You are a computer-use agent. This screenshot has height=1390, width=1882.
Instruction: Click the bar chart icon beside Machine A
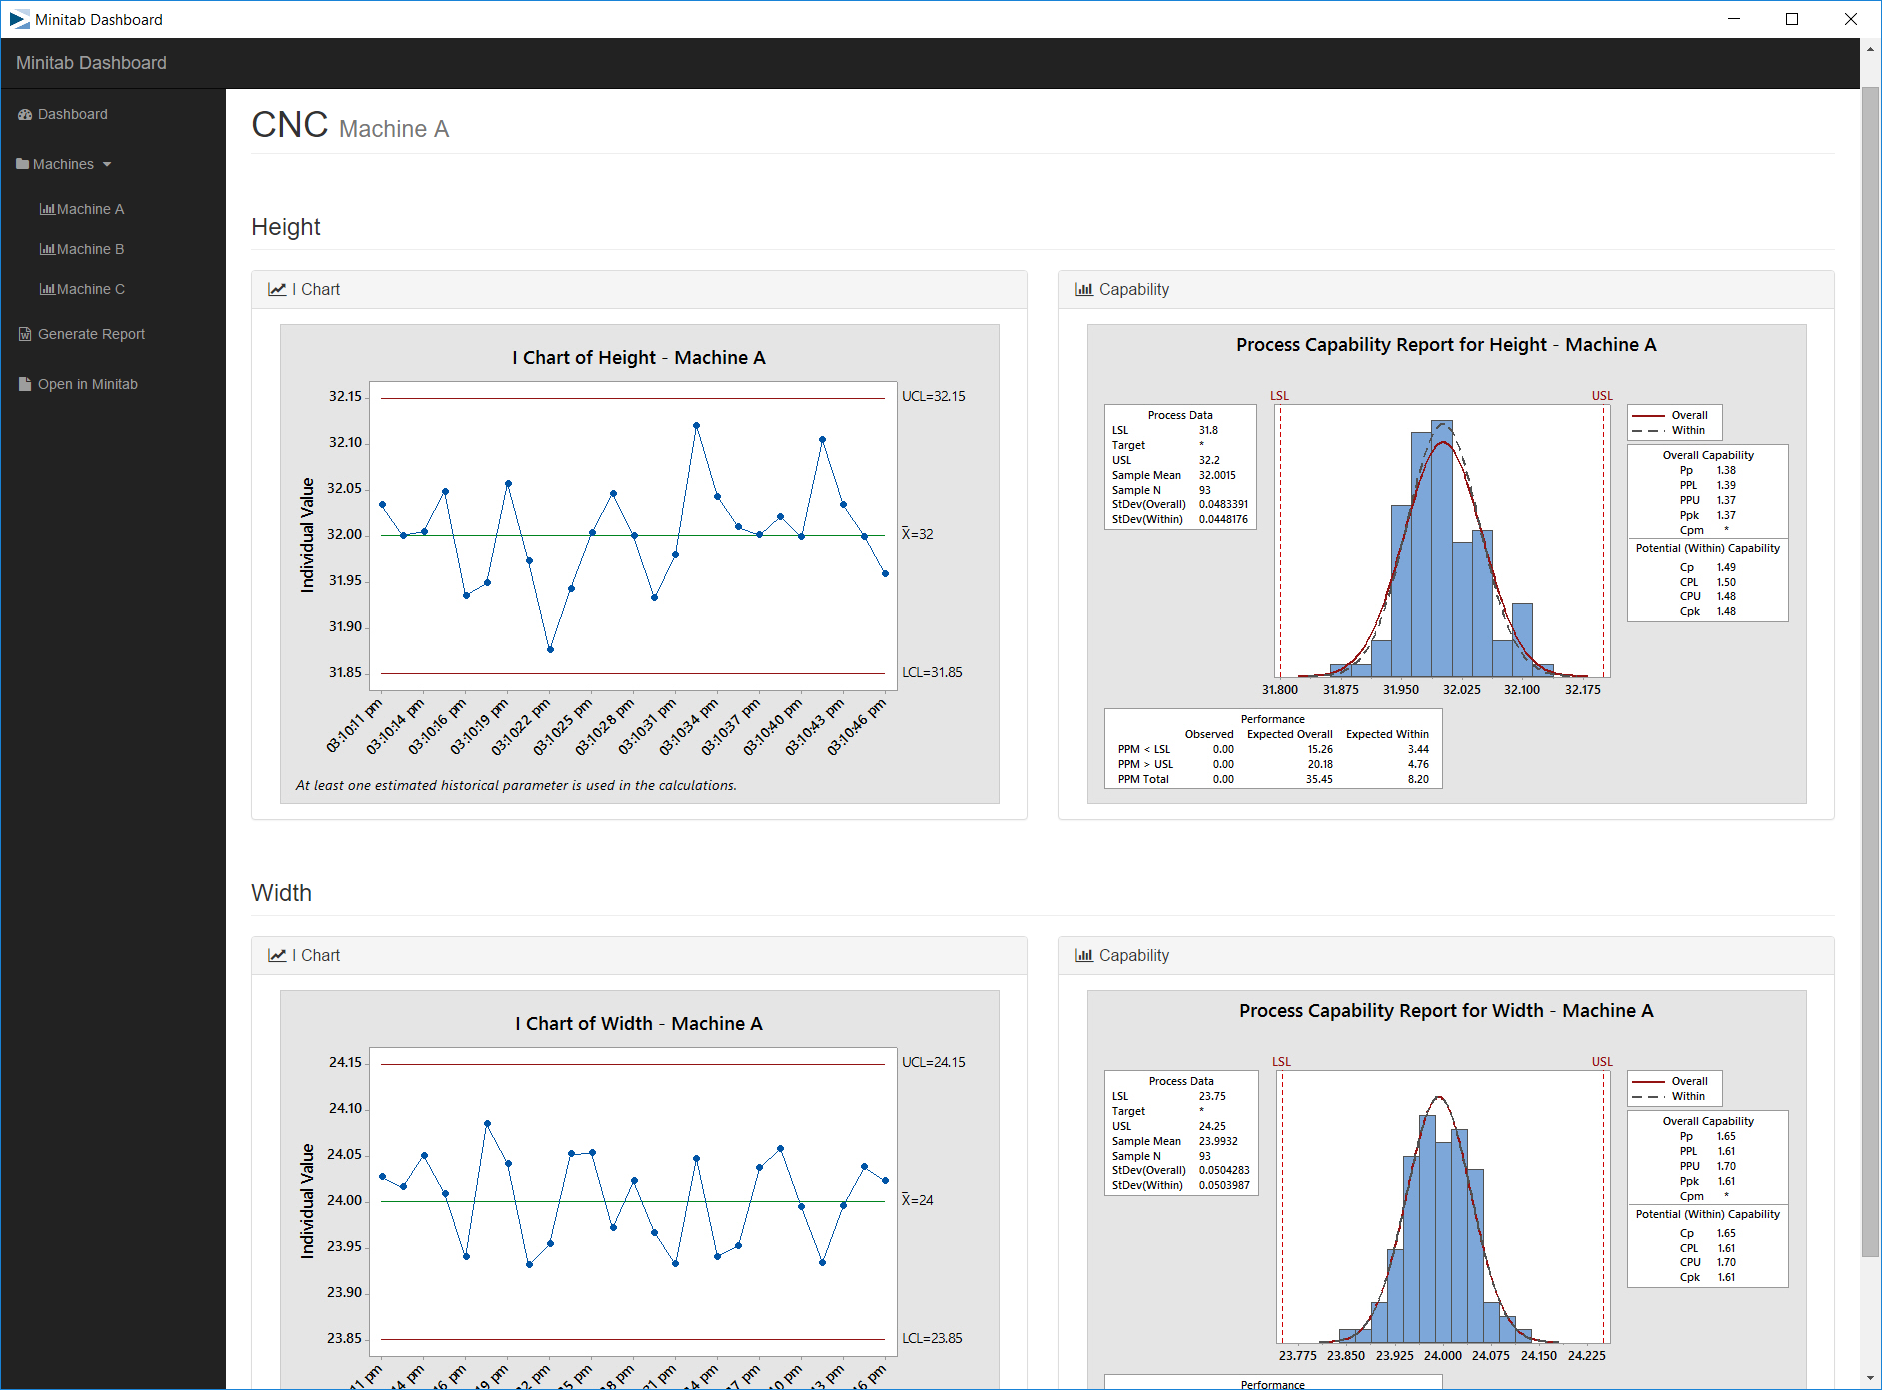(x=47, y=209)
